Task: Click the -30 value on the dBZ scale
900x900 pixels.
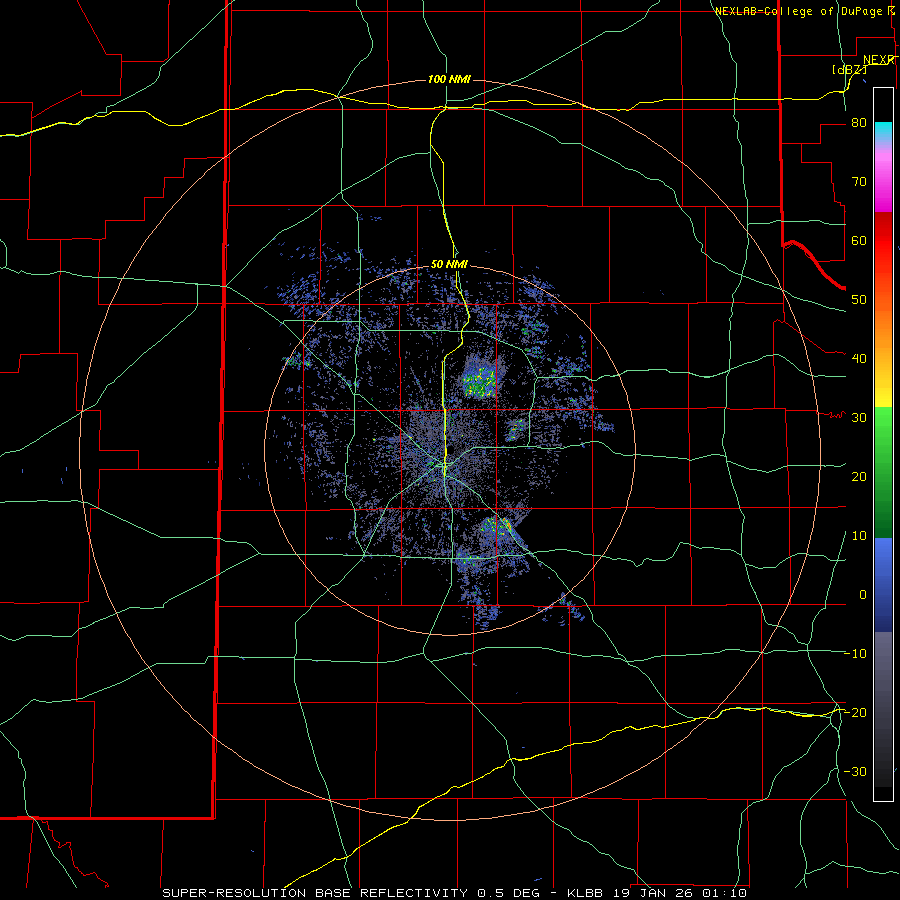Action: [855, 771]
